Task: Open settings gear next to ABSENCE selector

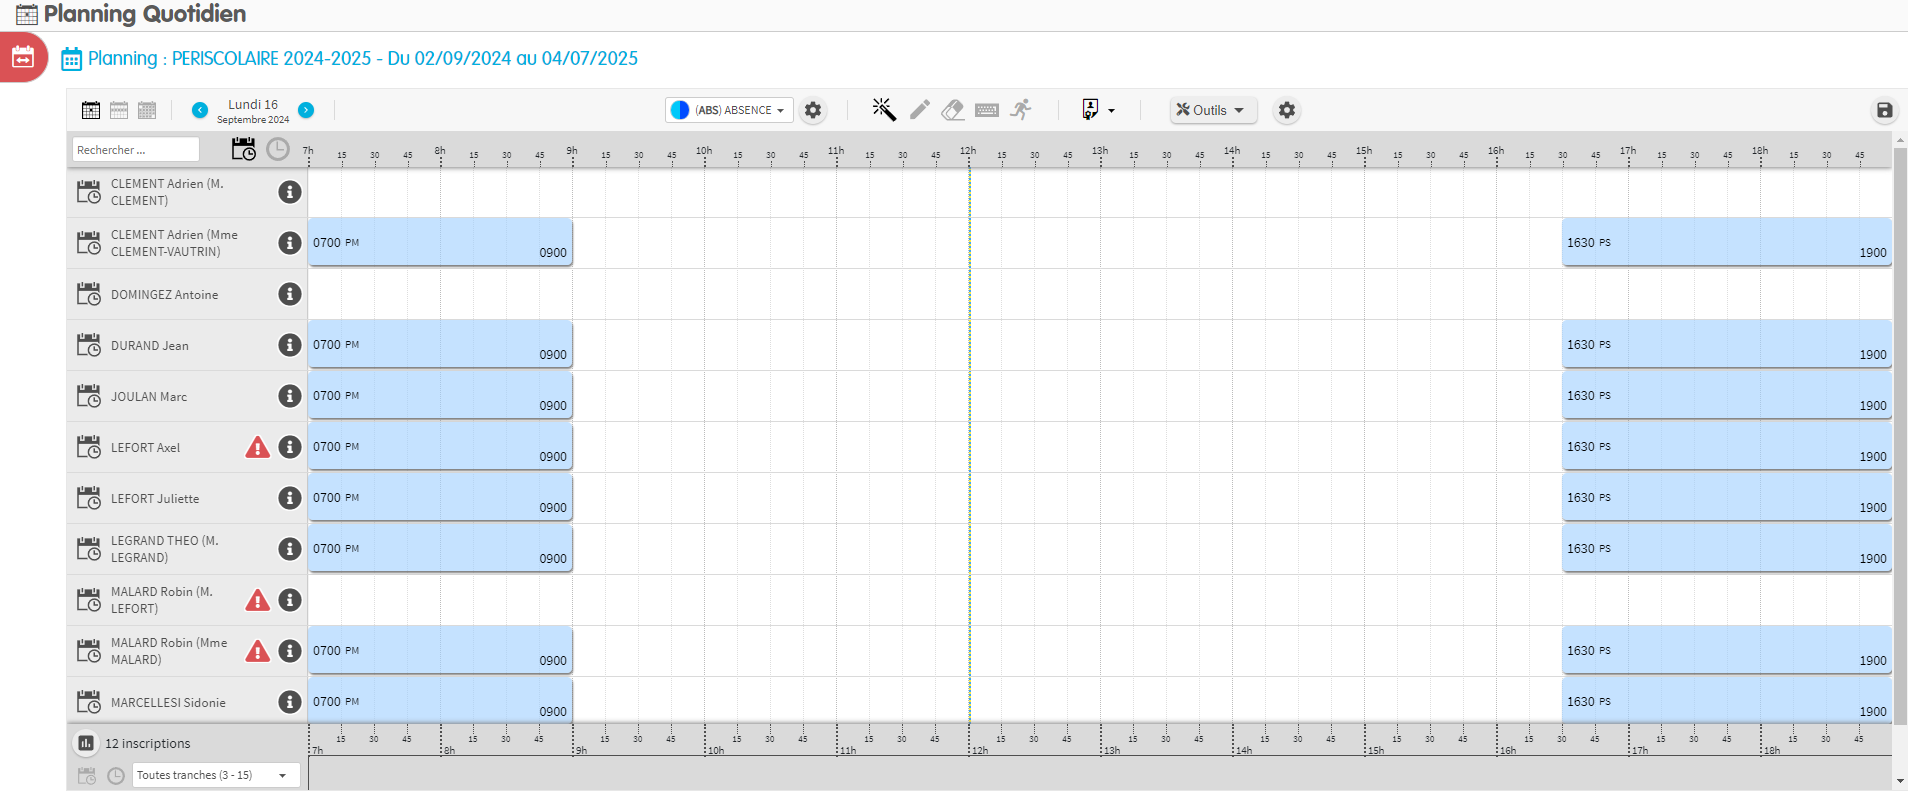Action: click(813, 110)
